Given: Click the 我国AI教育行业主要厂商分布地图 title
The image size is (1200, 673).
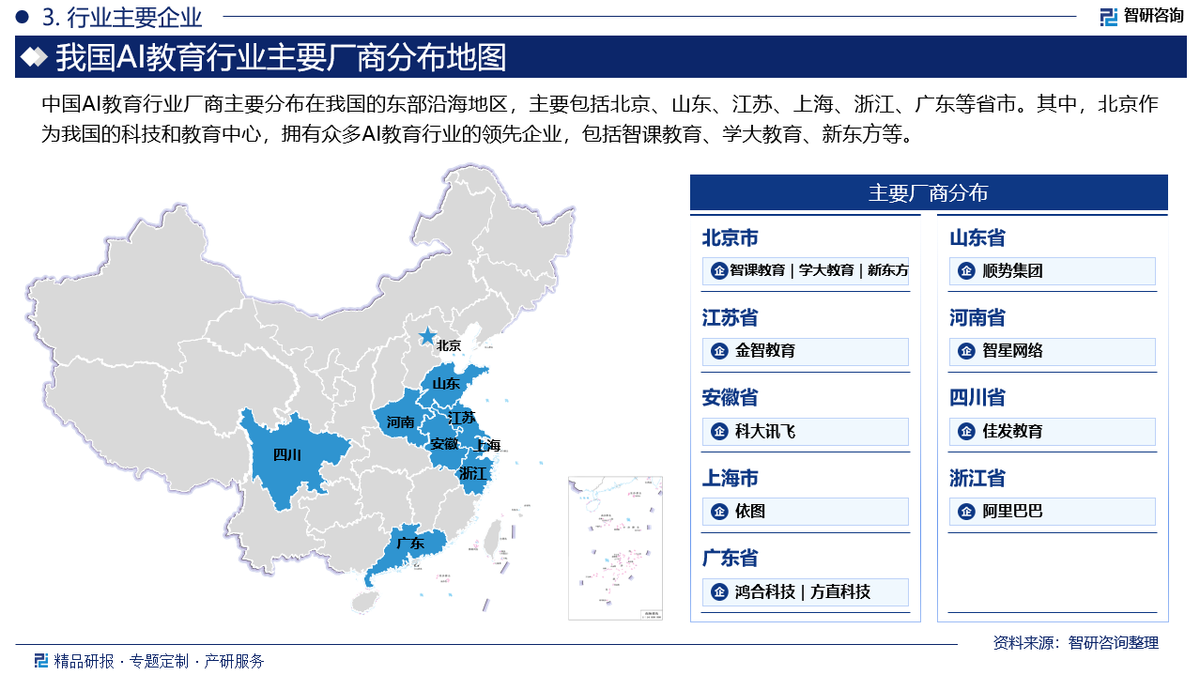Looking at the screenshot, I should click(280, 57).
